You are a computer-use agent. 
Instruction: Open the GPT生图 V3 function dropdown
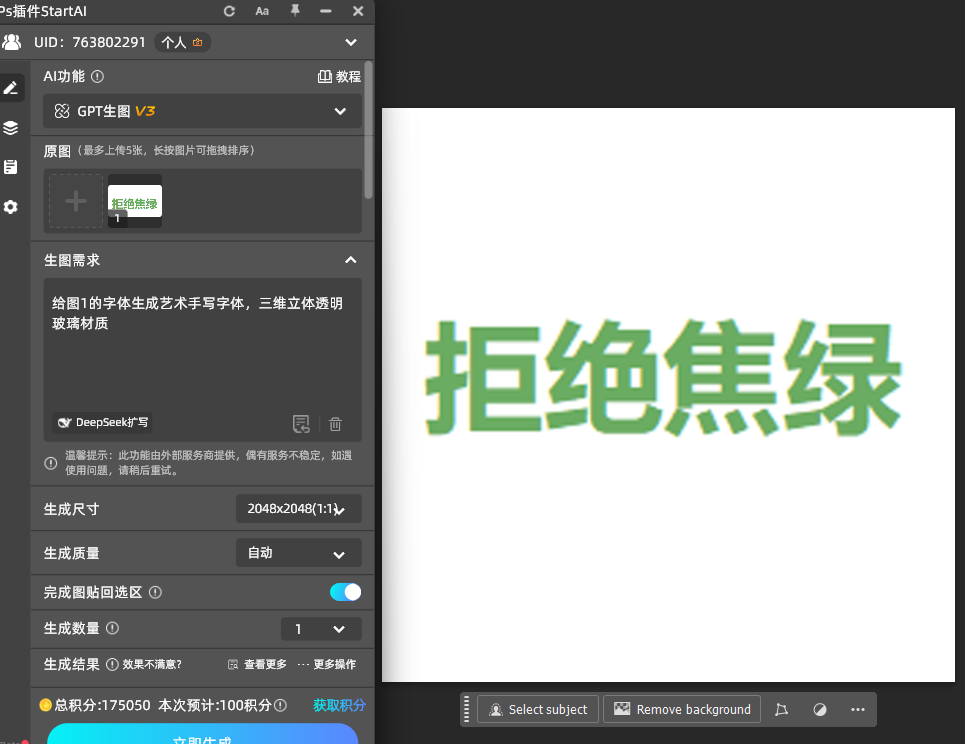(202, 111)
